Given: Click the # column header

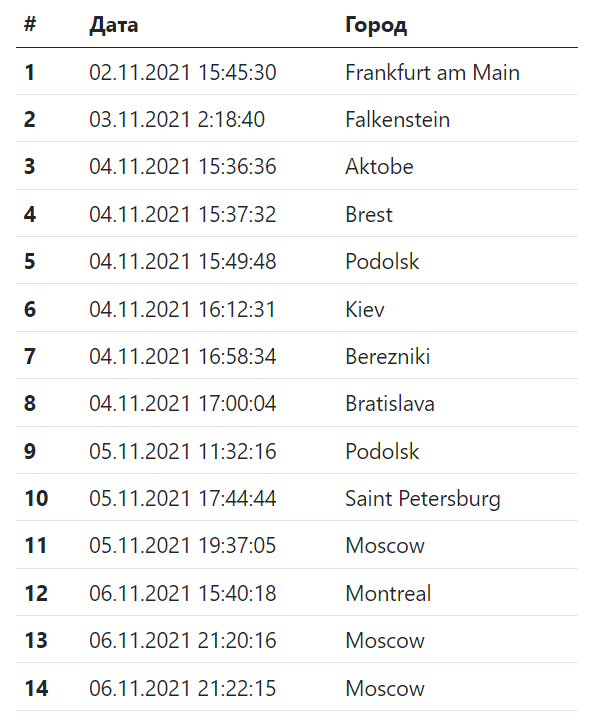Looking at the screenshot, I should tap(30, 23).
